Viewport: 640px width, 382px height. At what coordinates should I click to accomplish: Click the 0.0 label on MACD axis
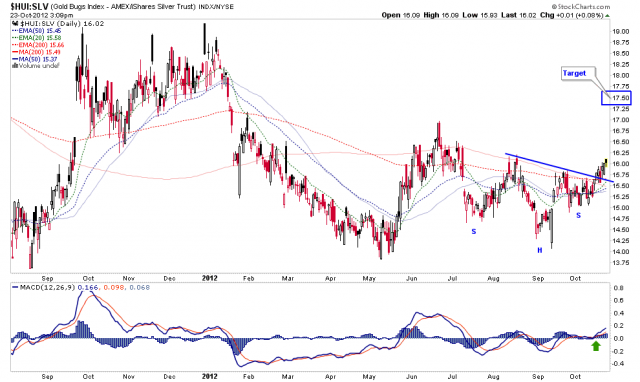coord(618,339)
